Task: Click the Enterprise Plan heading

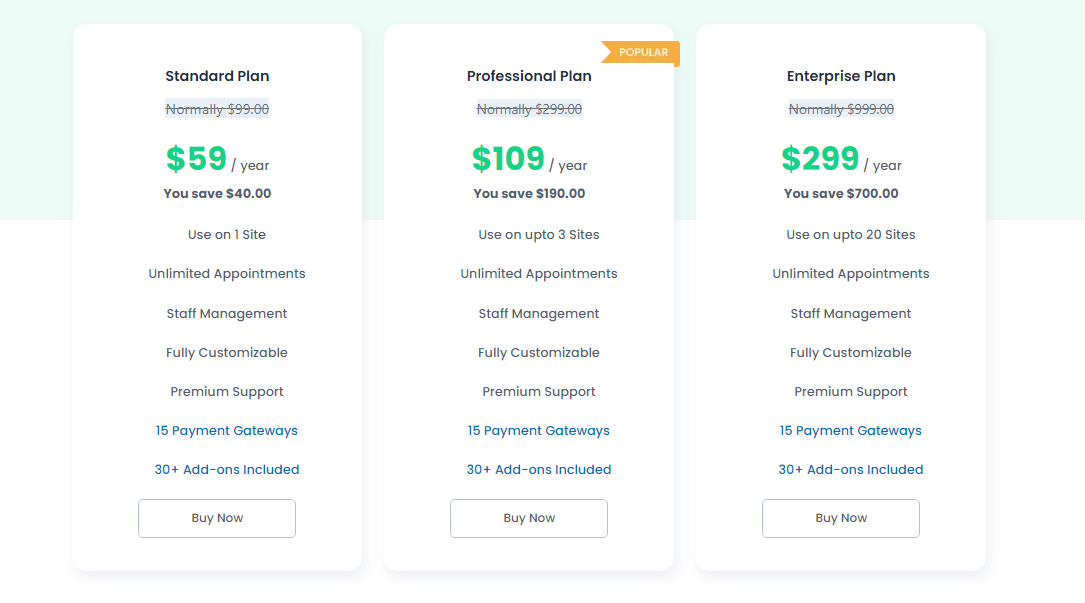Action: pyautogui.click(x=841, y=76)
